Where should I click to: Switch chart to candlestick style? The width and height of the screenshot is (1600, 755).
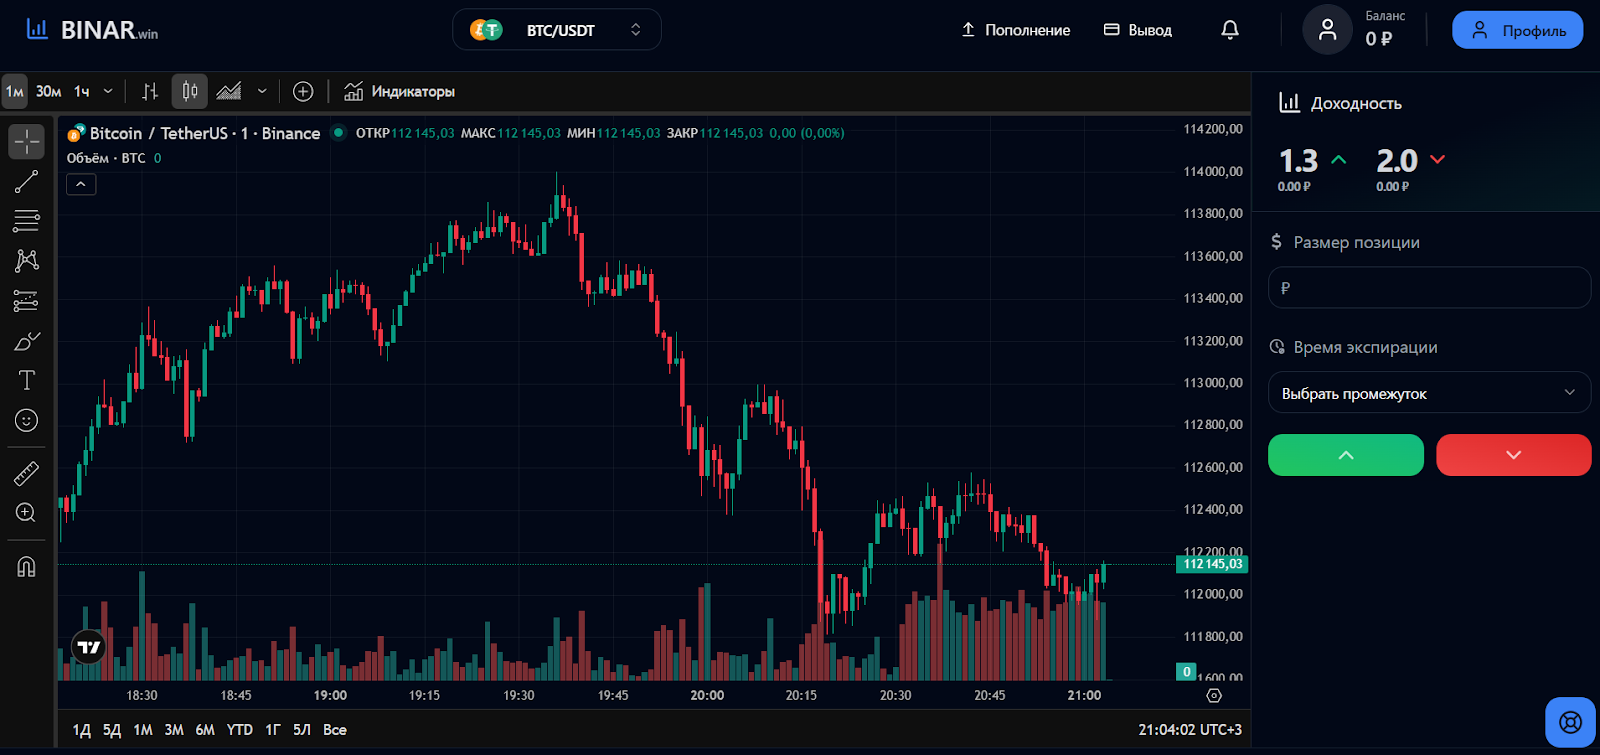coord(189,92)
